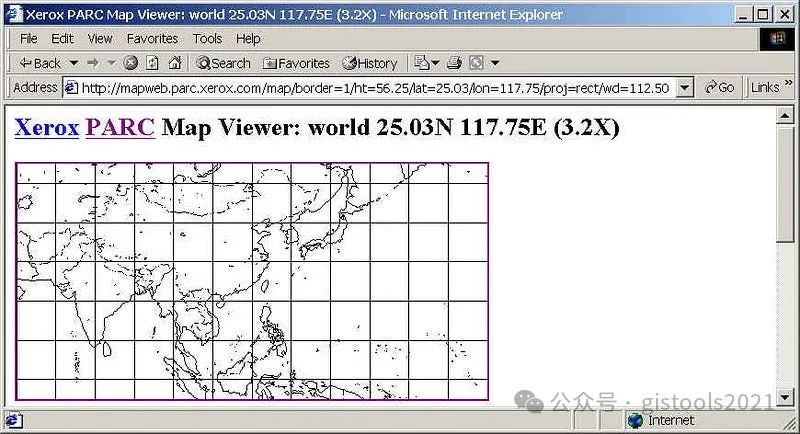Click the Edit page toolbar icon
This screenshot has width=800, height=434.
pyautogui.click(x=477, y=63)
